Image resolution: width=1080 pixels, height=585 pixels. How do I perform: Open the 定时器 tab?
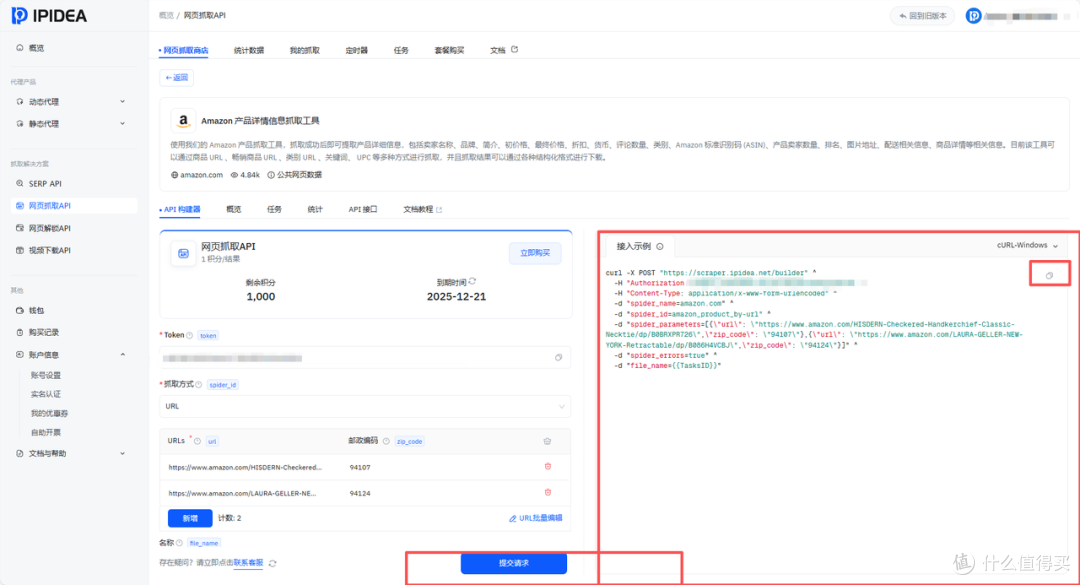tap(356, 50)
